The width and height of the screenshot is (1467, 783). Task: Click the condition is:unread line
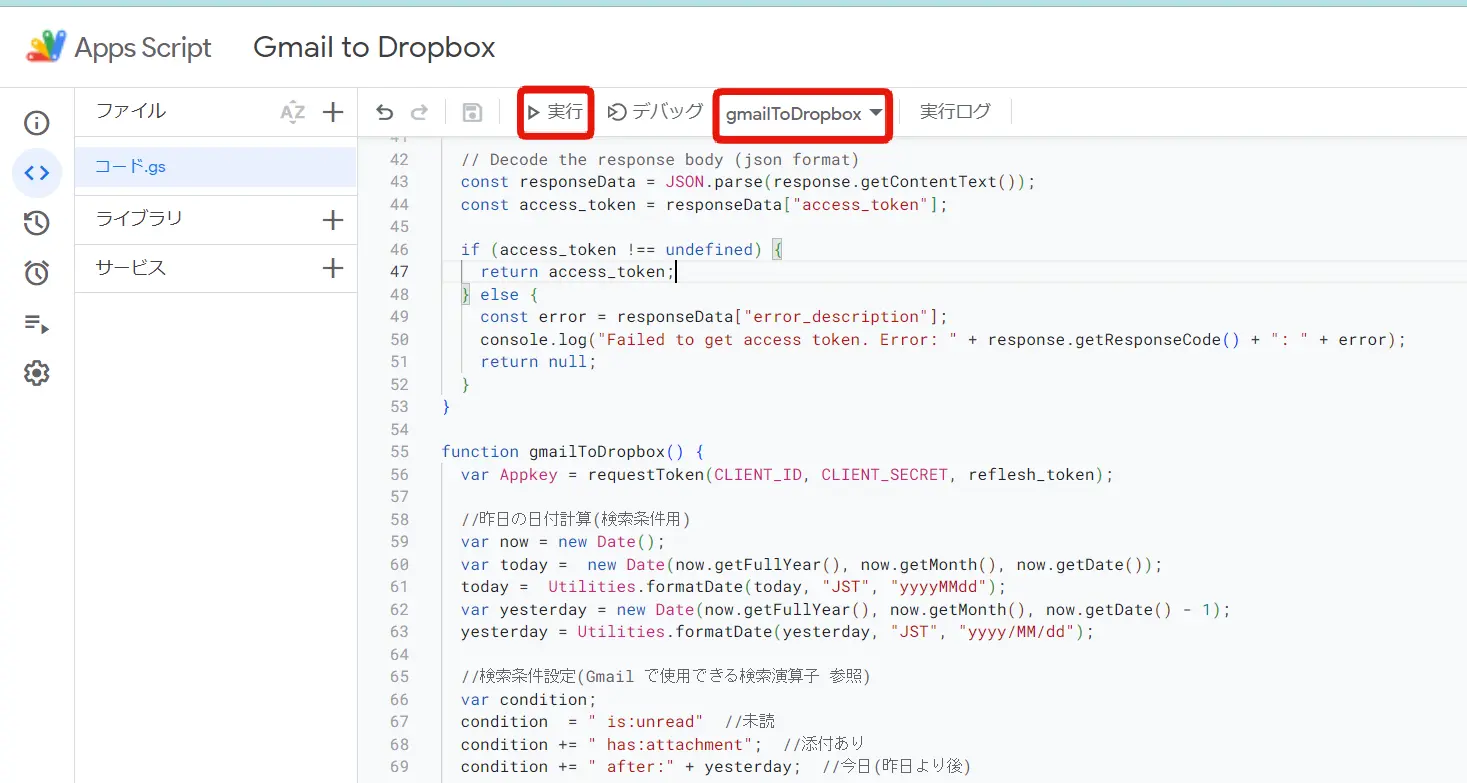[618, 722]
